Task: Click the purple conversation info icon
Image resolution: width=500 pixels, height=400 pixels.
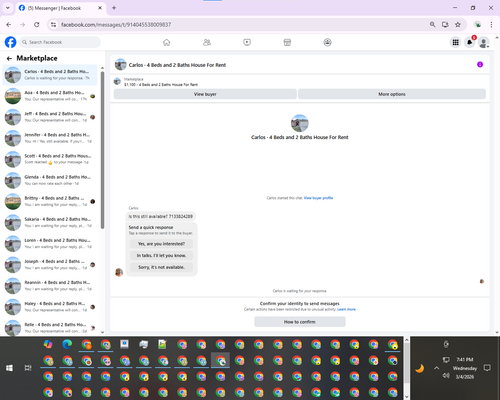Action: 480,64
